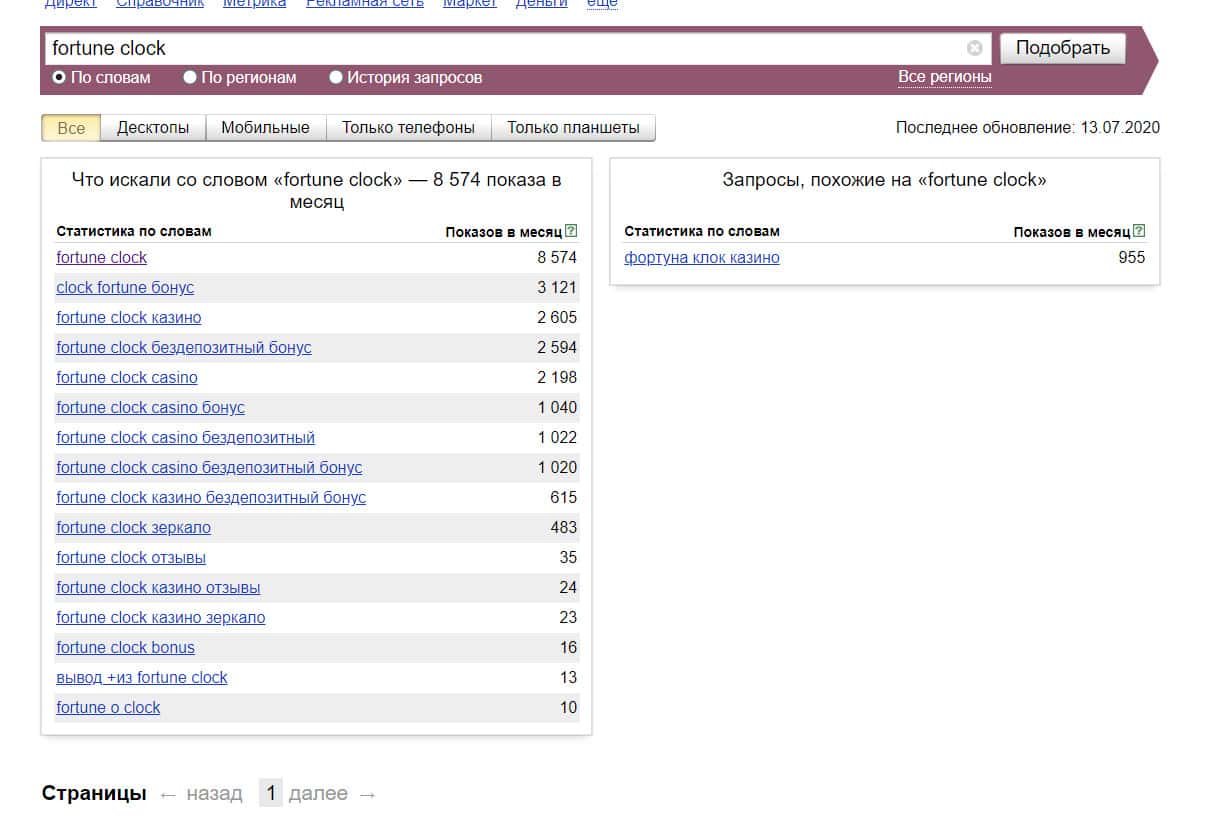Click into the 'fortune clock' search field
Viewport: 1215px width, 828px height.
click(x=500, y=48)
